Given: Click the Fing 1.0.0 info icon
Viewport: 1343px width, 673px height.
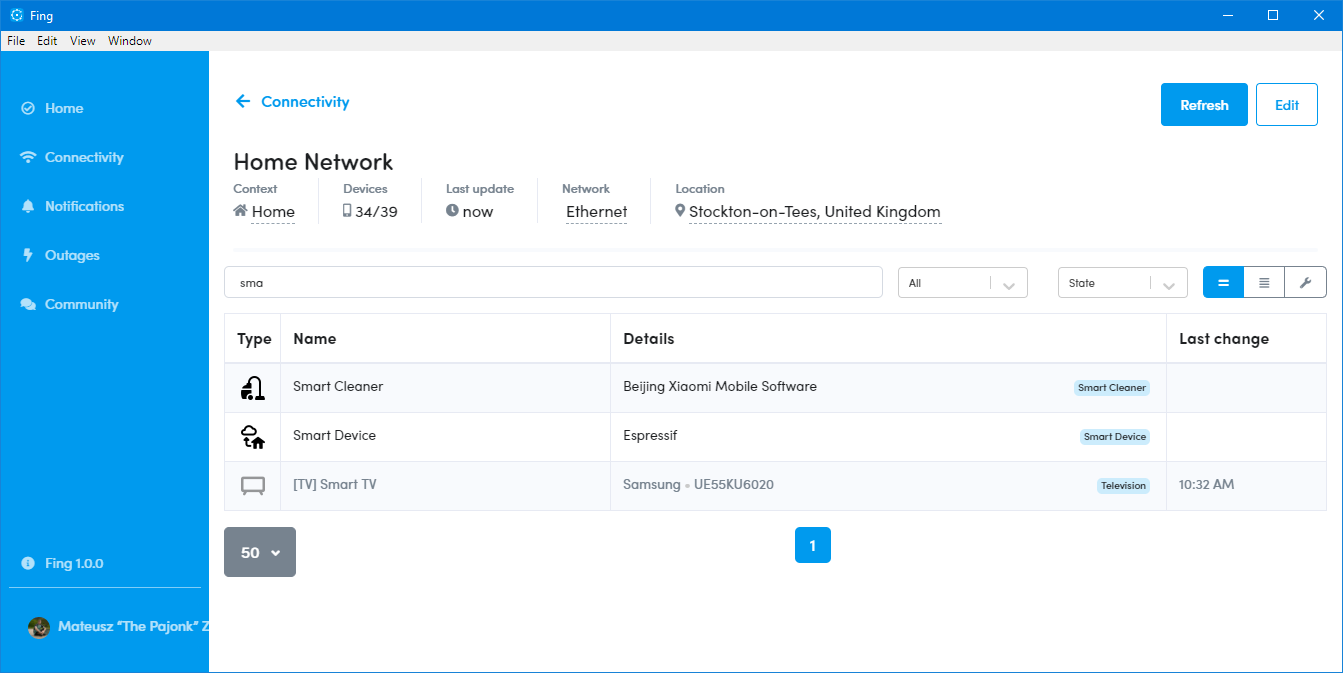Looking at the screenshot, I should coord(27,563).
